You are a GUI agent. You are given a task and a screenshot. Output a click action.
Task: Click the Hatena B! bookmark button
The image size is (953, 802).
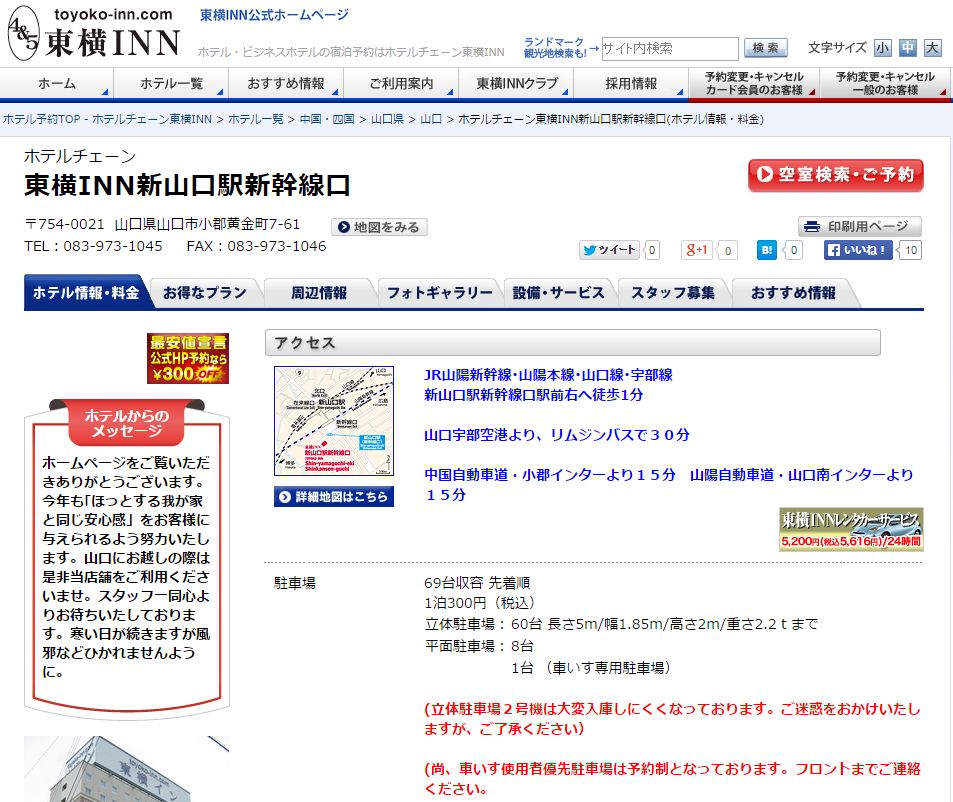pyautogui.click(x=766, y=250)
